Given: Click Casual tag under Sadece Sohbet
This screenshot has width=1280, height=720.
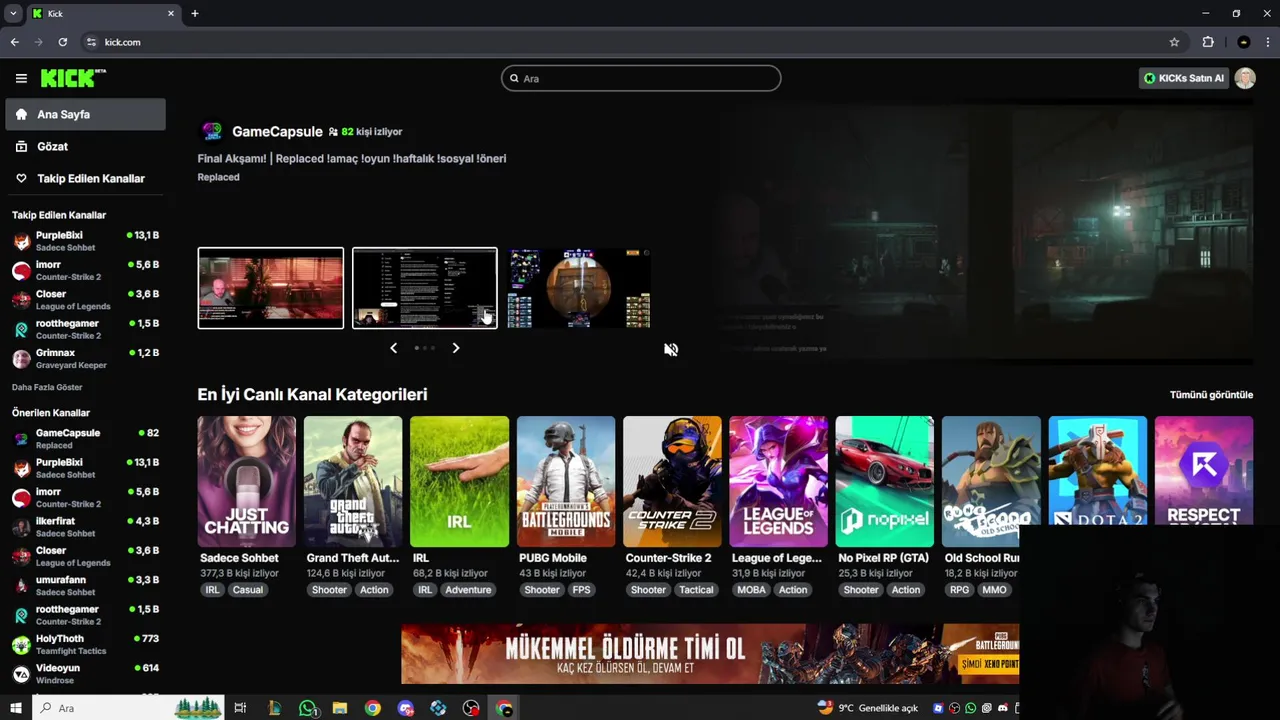Looking at the screenshot, I should point(248,590).
